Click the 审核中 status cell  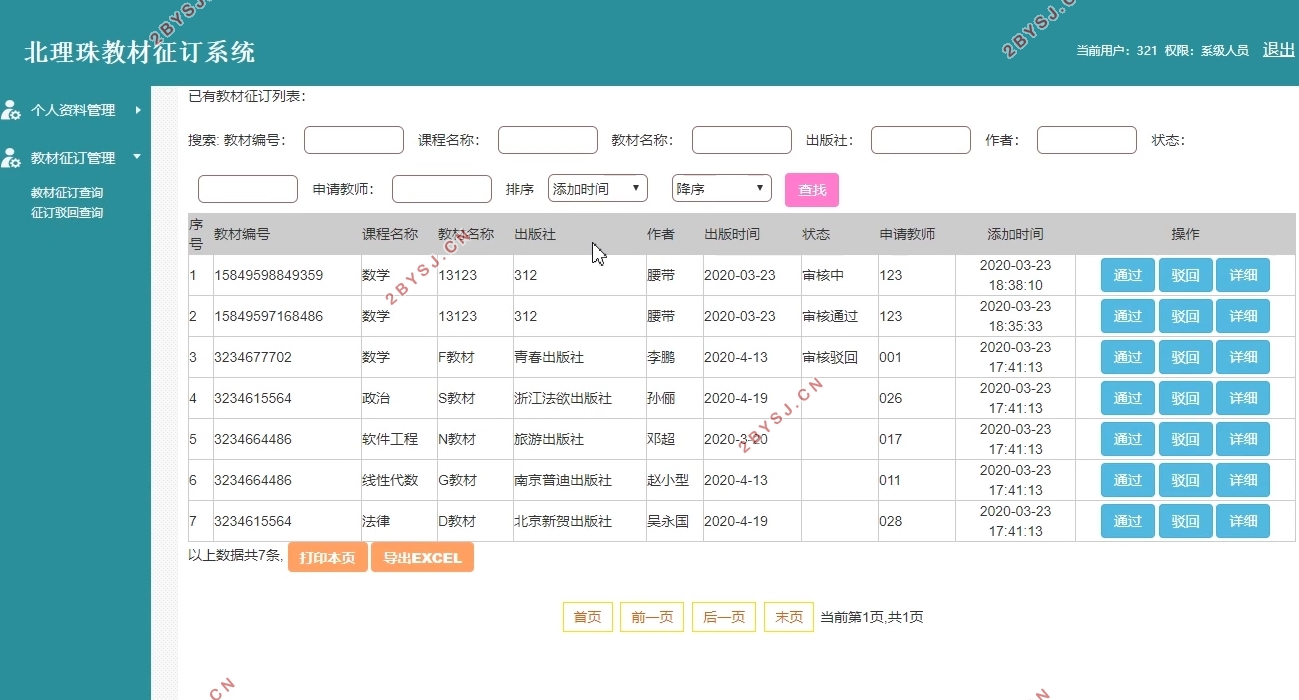[x=839, y=275]
